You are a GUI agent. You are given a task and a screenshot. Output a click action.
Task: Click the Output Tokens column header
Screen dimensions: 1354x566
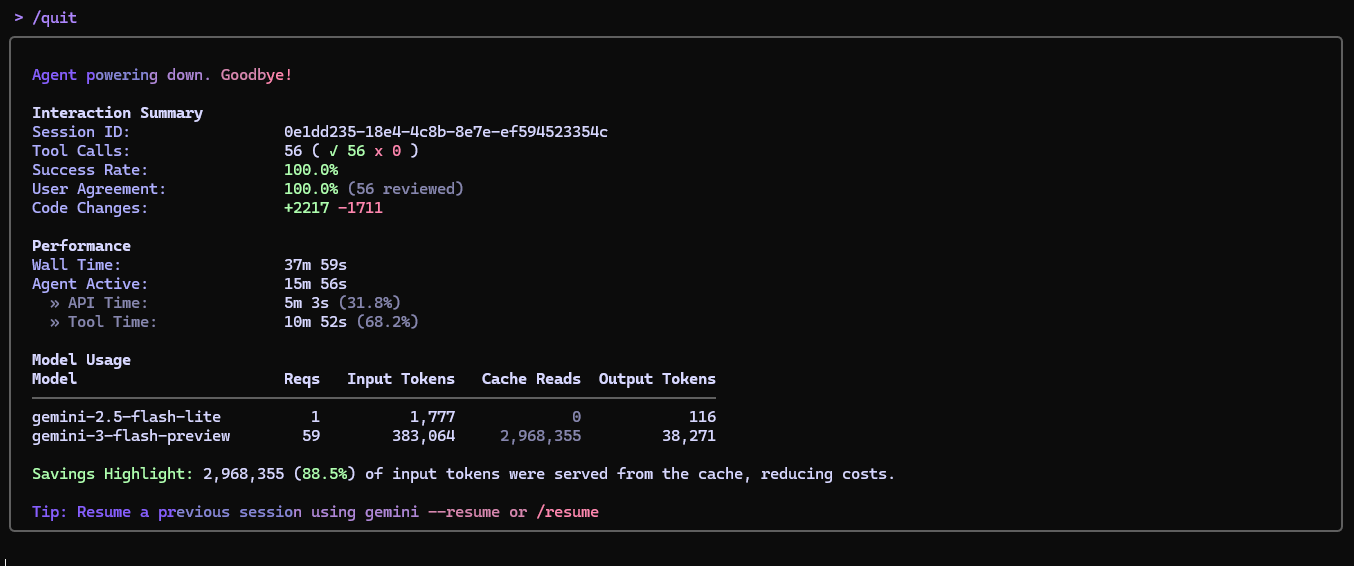[x=657, y=379]
